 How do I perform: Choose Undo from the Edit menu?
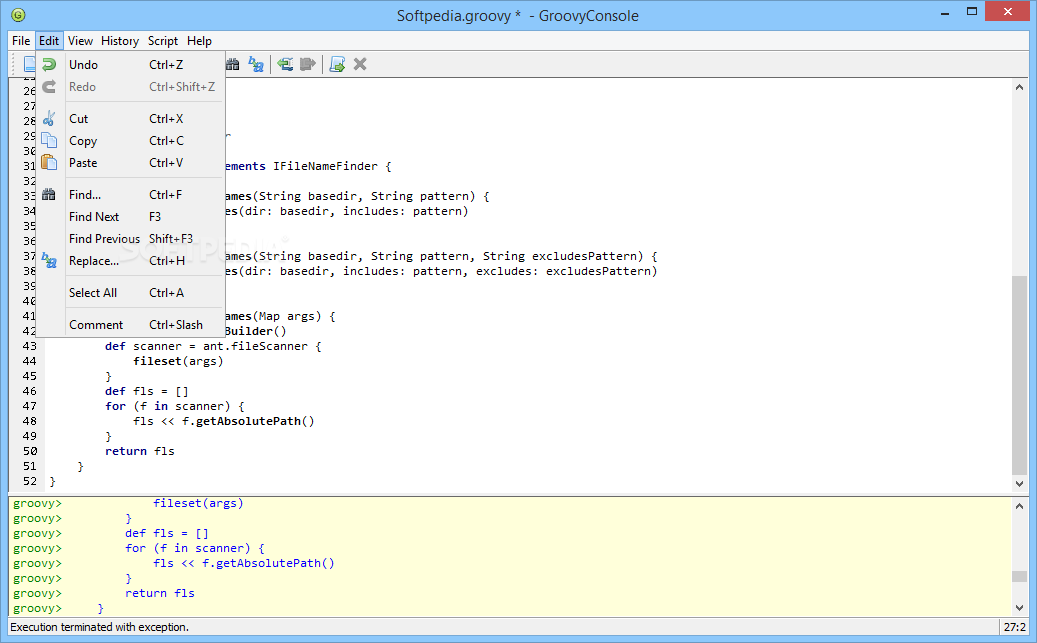(x=130, y=65)
